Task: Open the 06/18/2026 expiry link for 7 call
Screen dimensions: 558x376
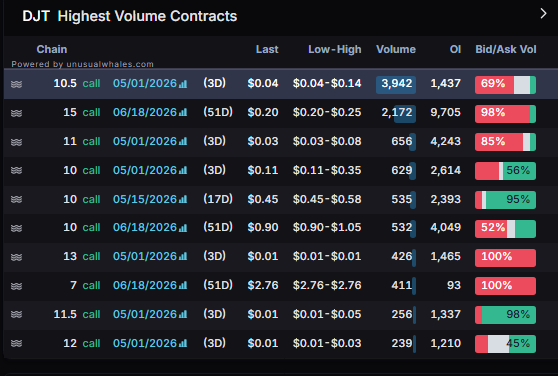Action: pyautogui.click(x=145, y=285)
